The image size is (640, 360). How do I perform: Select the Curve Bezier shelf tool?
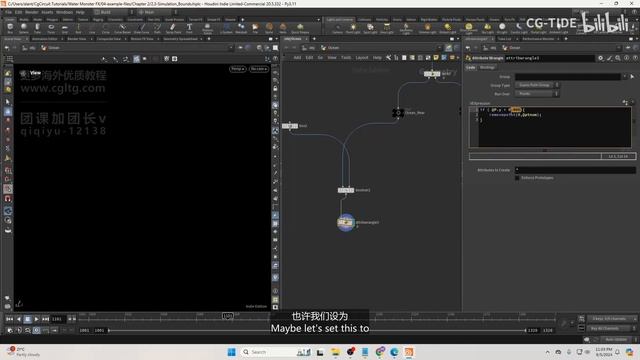click(x=122, y=28)
